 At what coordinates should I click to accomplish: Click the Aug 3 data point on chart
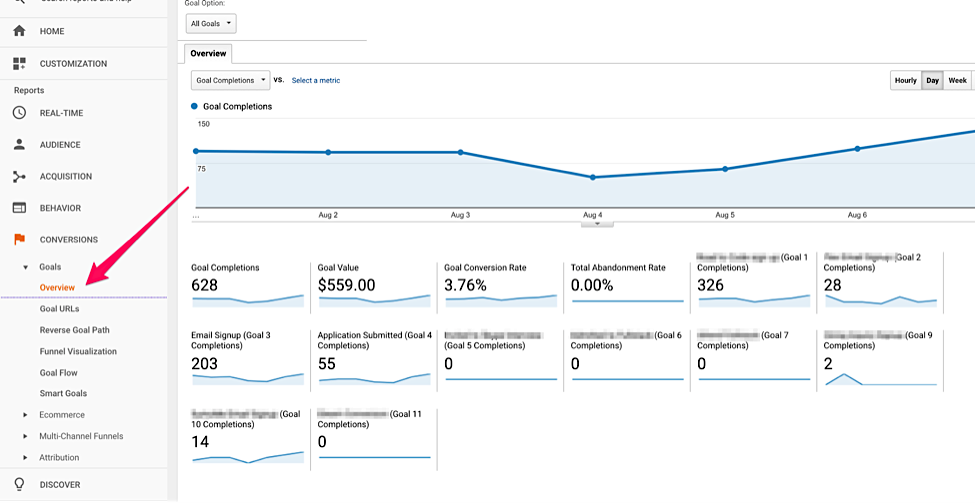pos(461,152)
